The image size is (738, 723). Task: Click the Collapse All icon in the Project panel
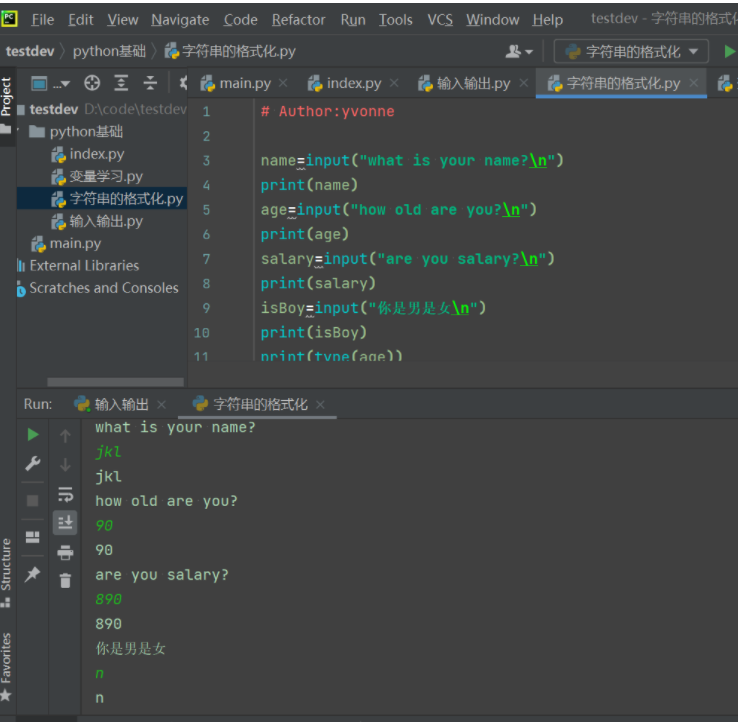150,83
